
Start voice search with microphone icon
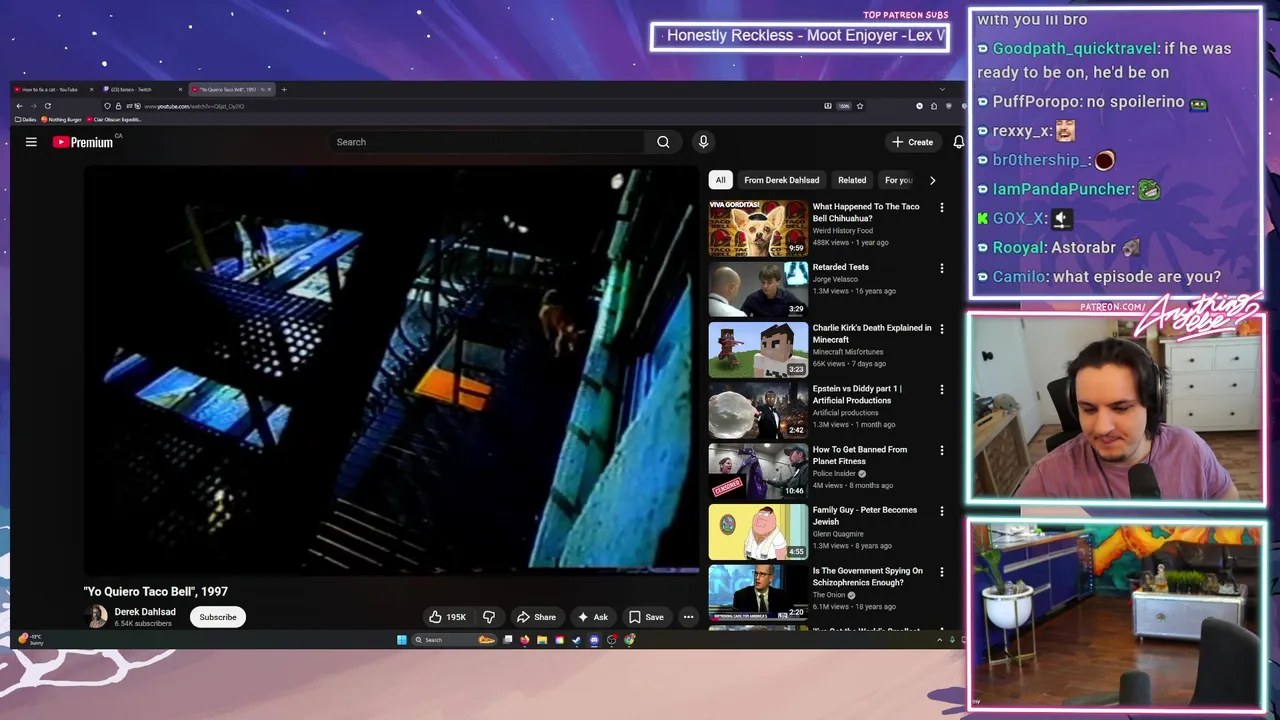tap(703, 142)
